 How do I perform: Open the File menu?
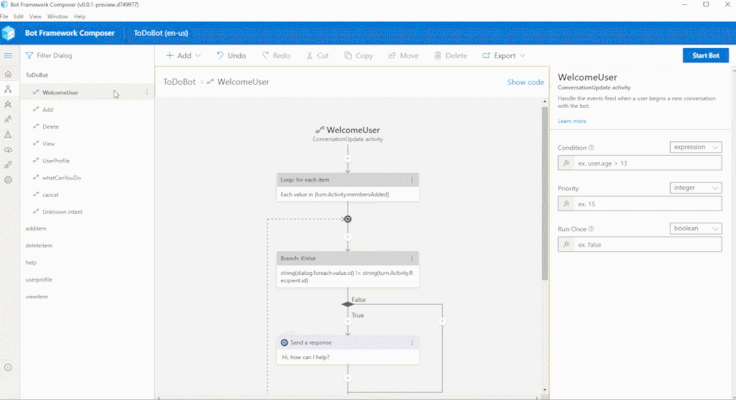(4, 16)
